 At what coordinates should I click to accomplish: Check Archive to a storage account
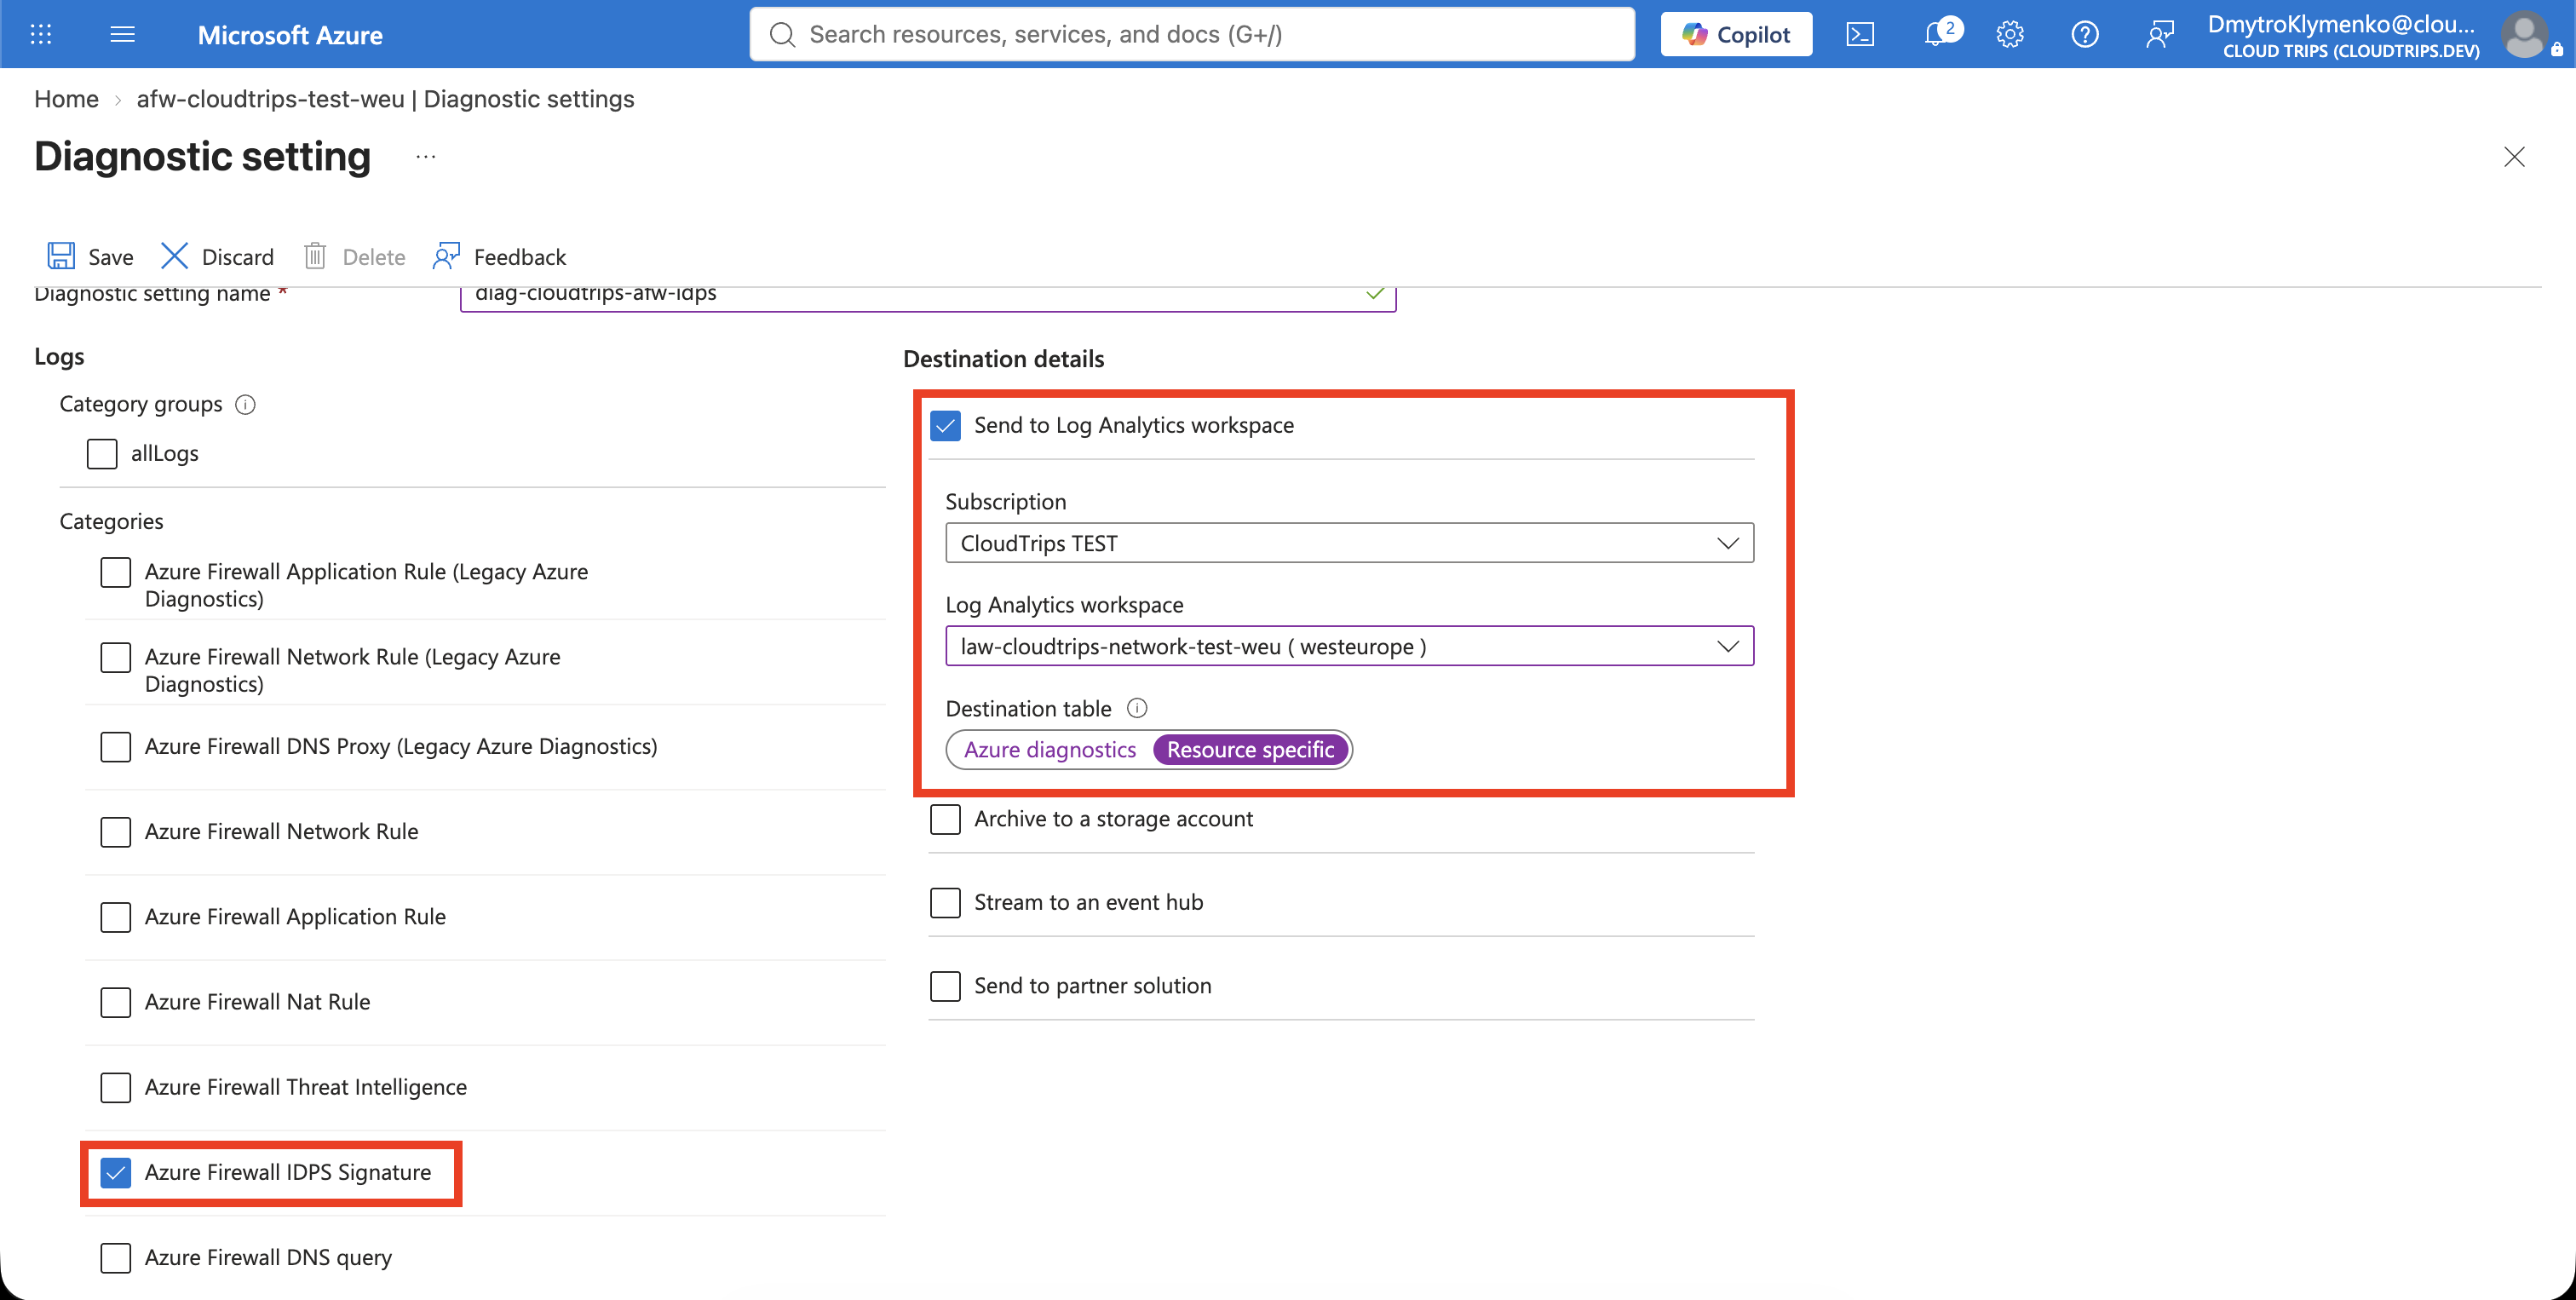pos(945,819)
